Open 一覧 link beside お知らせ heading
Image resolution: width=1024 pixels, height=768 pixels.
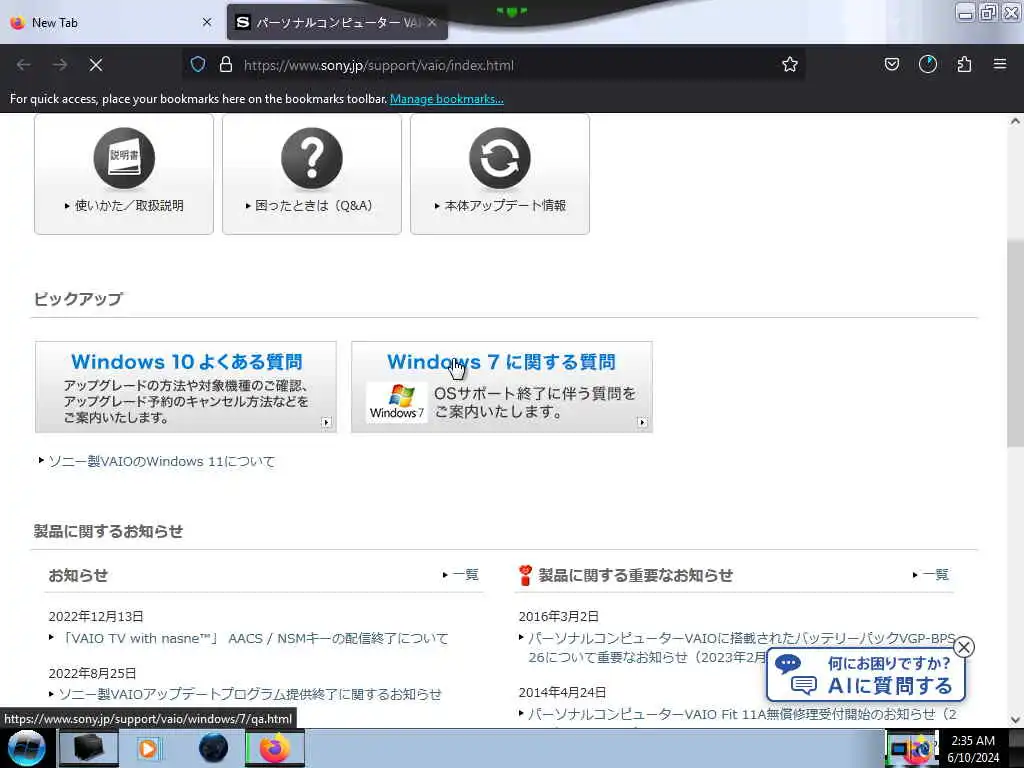coord(465,575)
